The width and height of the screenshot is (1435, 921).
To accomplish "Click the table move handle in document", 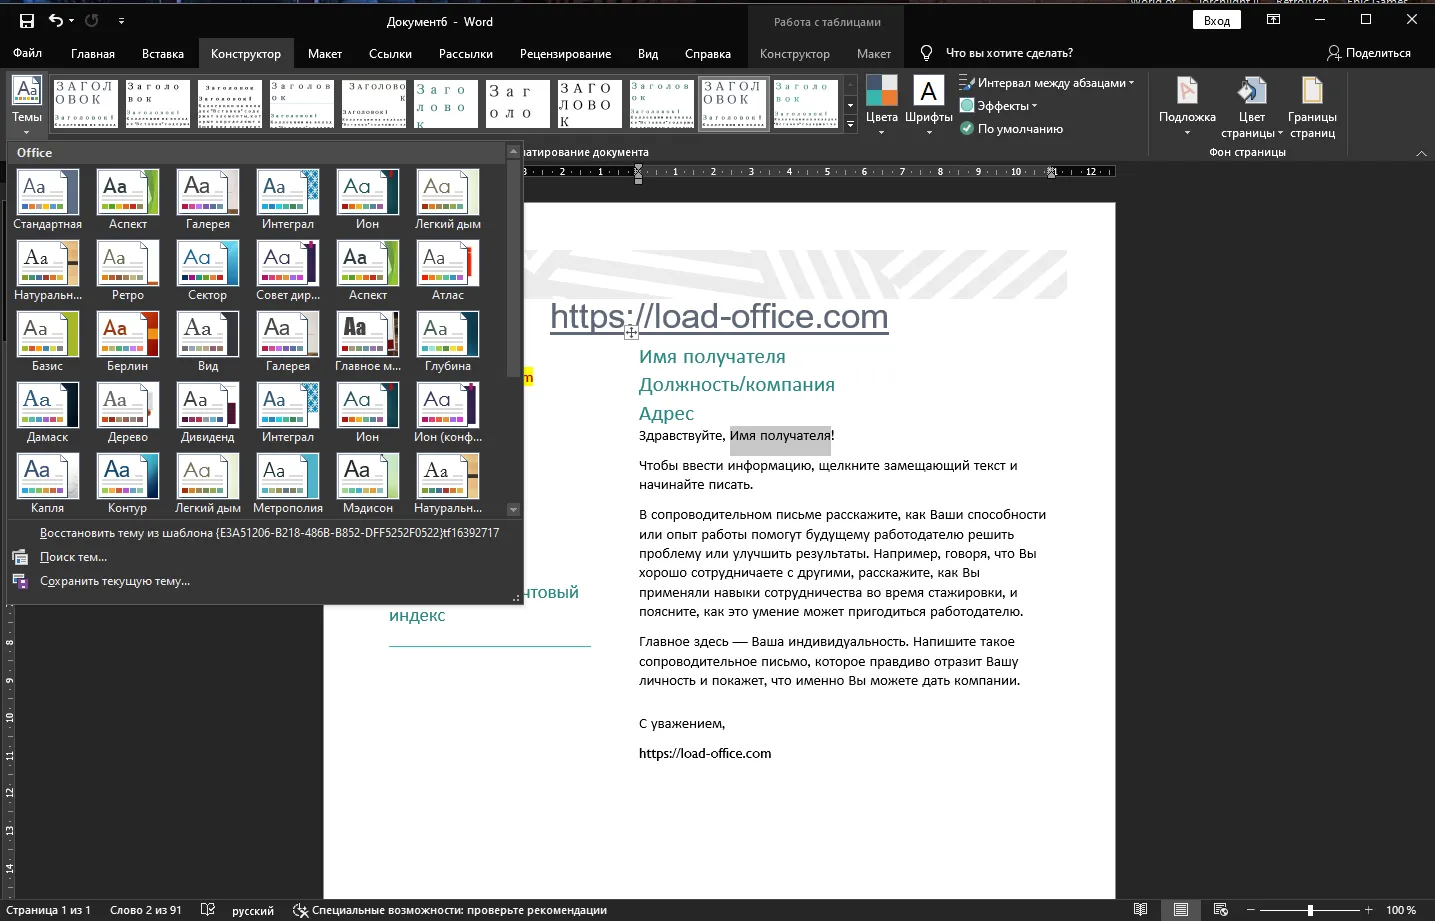I will pos(631,332).
